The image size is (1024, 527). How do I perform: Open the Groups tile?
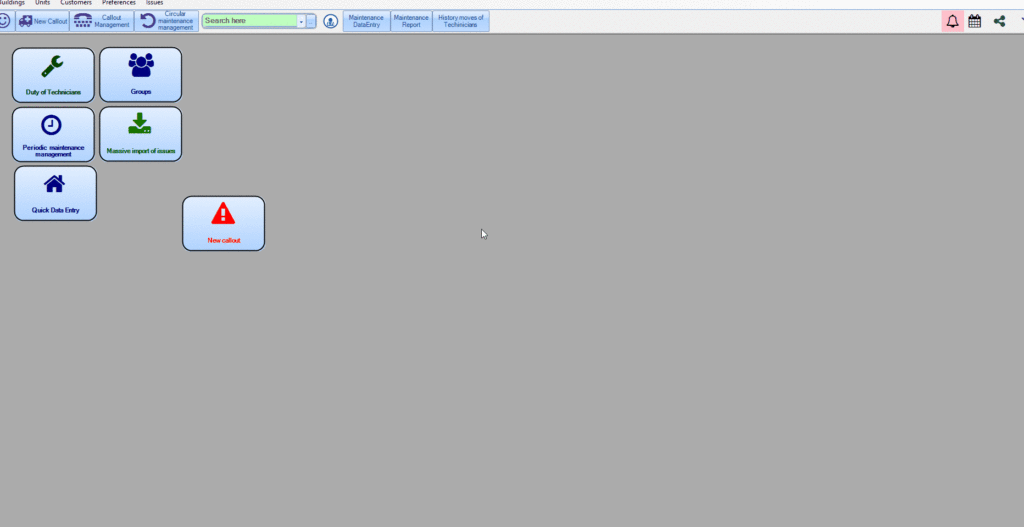140,75
